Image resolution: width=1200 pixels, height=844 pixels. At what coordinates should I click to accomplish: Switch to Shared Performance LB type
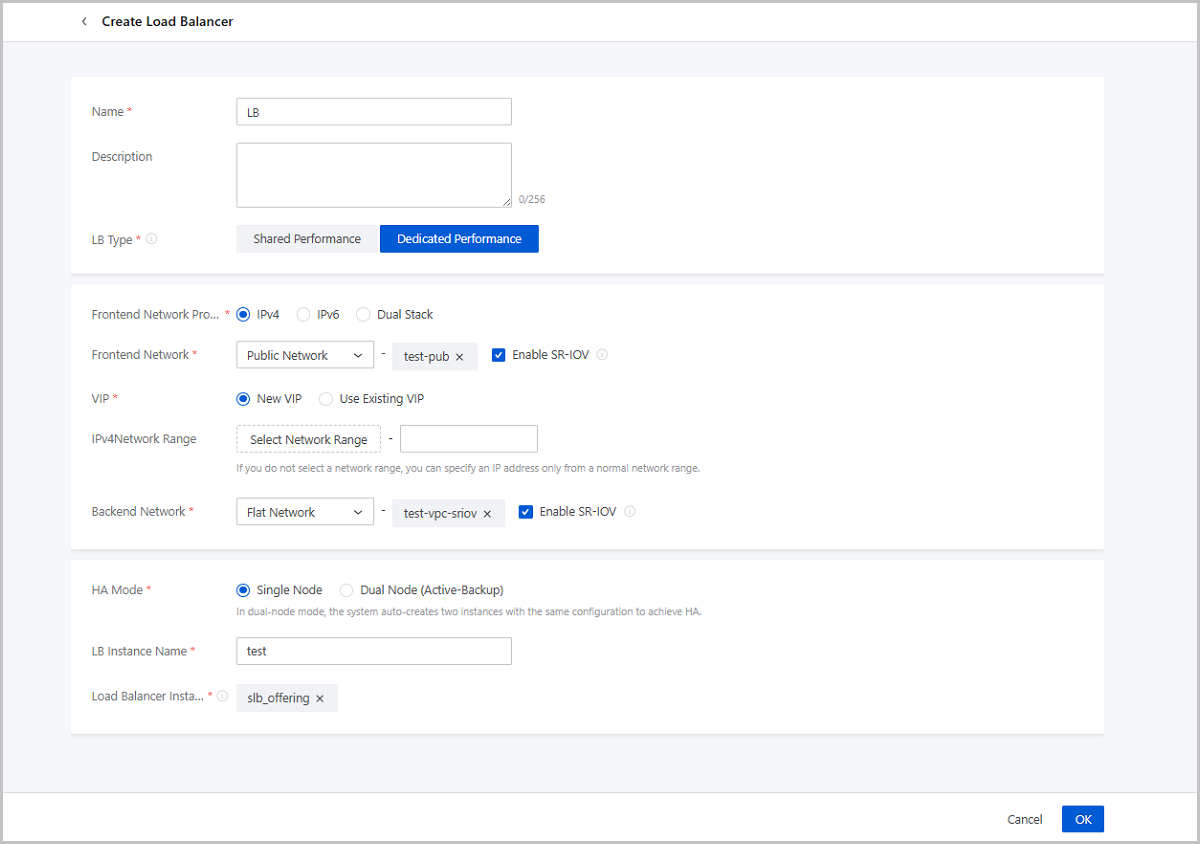[307, 239]
